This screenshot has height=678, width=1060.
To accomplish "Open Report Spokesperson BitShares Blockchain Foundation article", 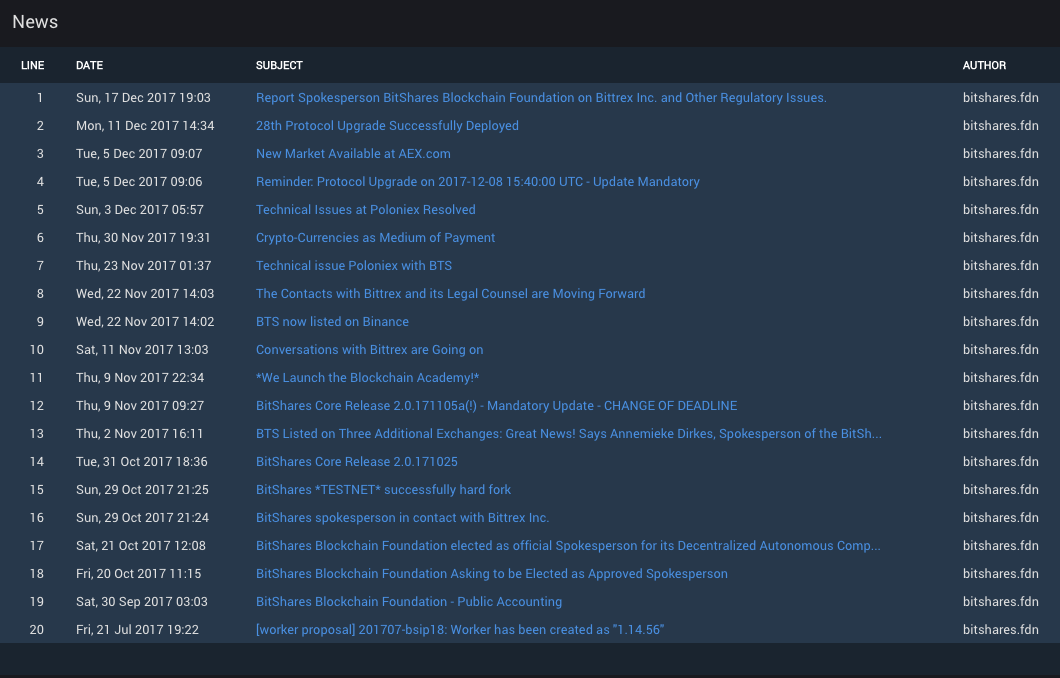I will (541, 97).
